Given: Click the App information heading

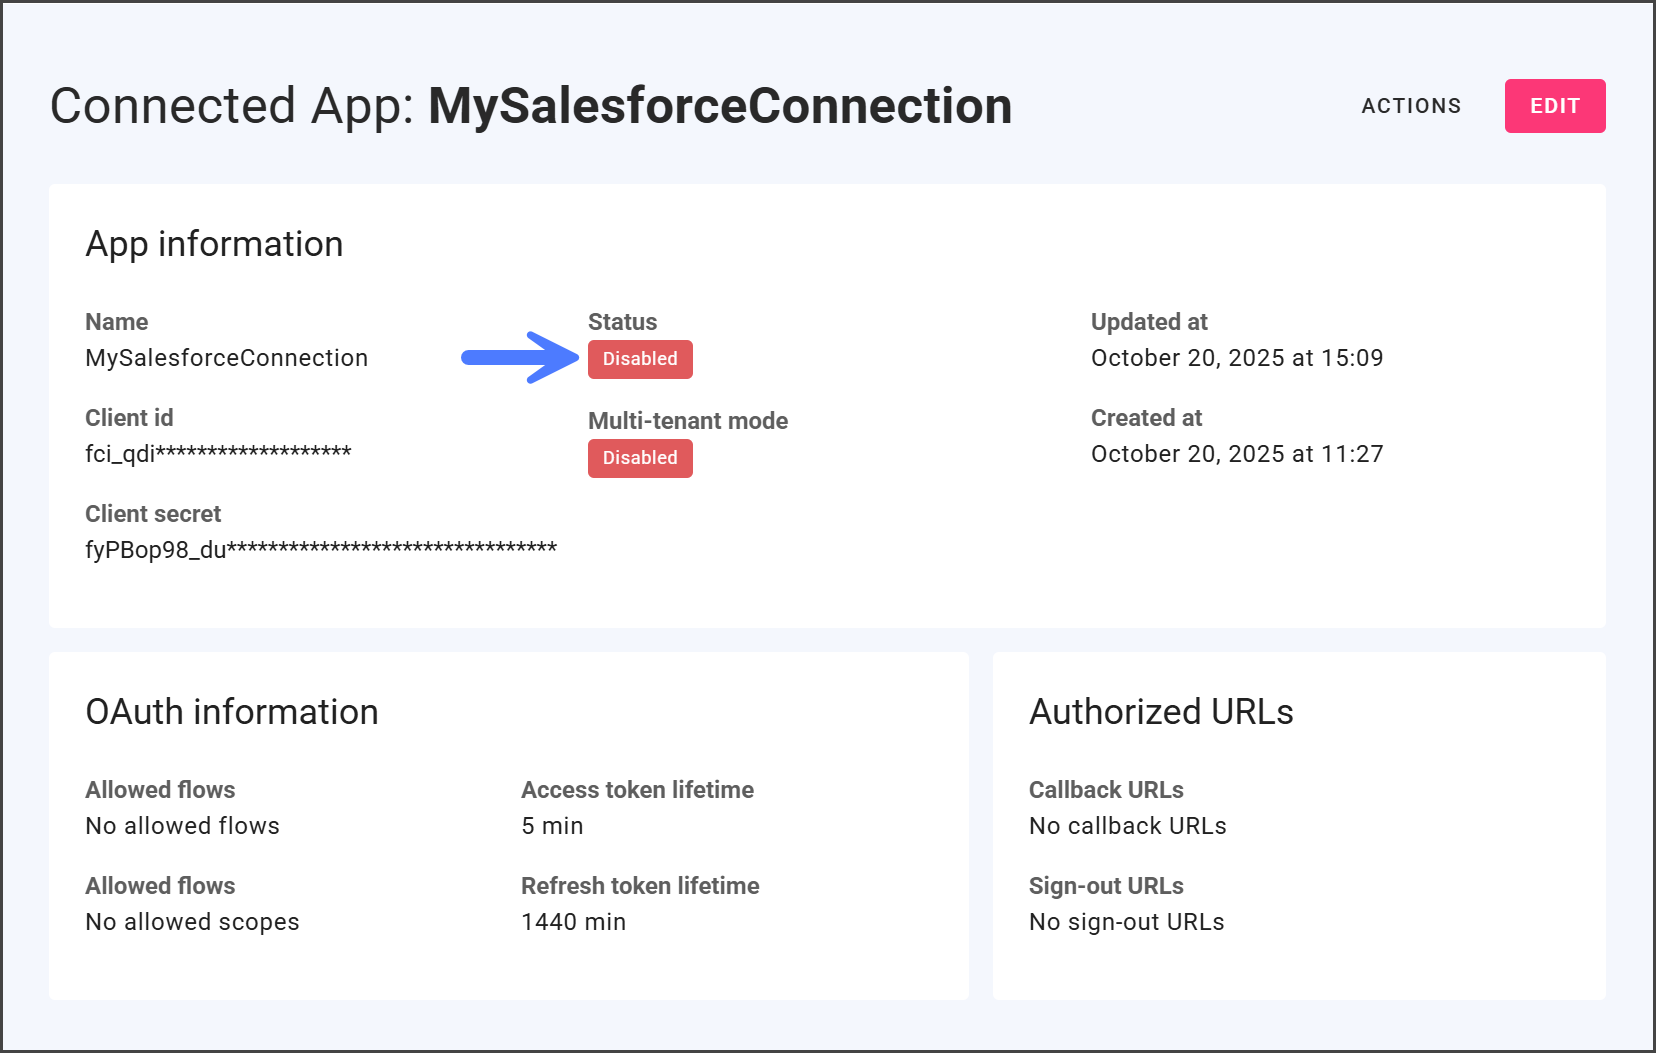Looking at the screenshot, I should [214, 244].
